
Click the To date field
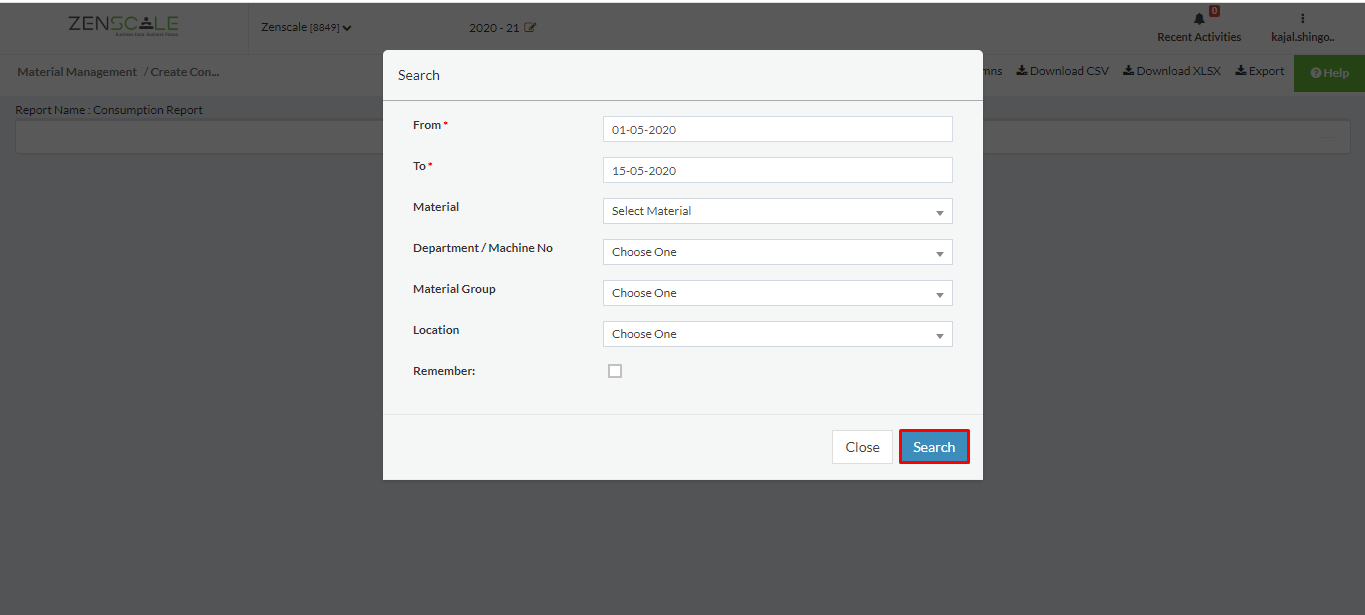coord(778,170)
